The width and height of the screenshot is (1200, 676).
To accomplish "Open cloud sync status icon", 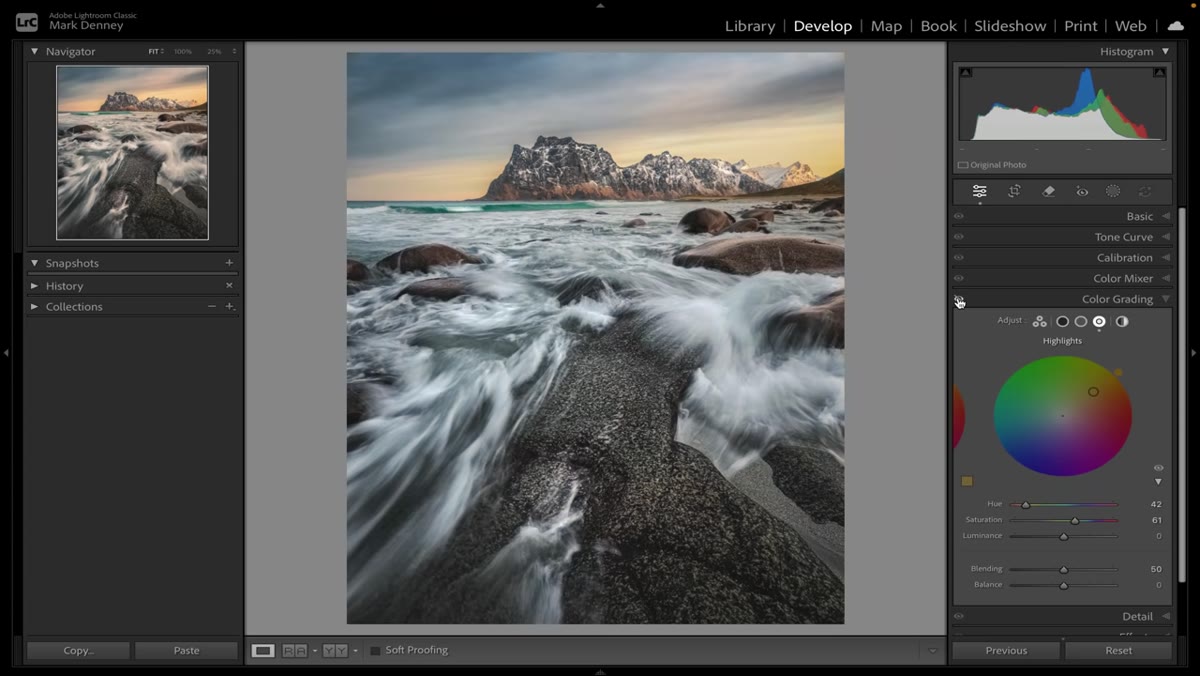I will point(1175,25).
